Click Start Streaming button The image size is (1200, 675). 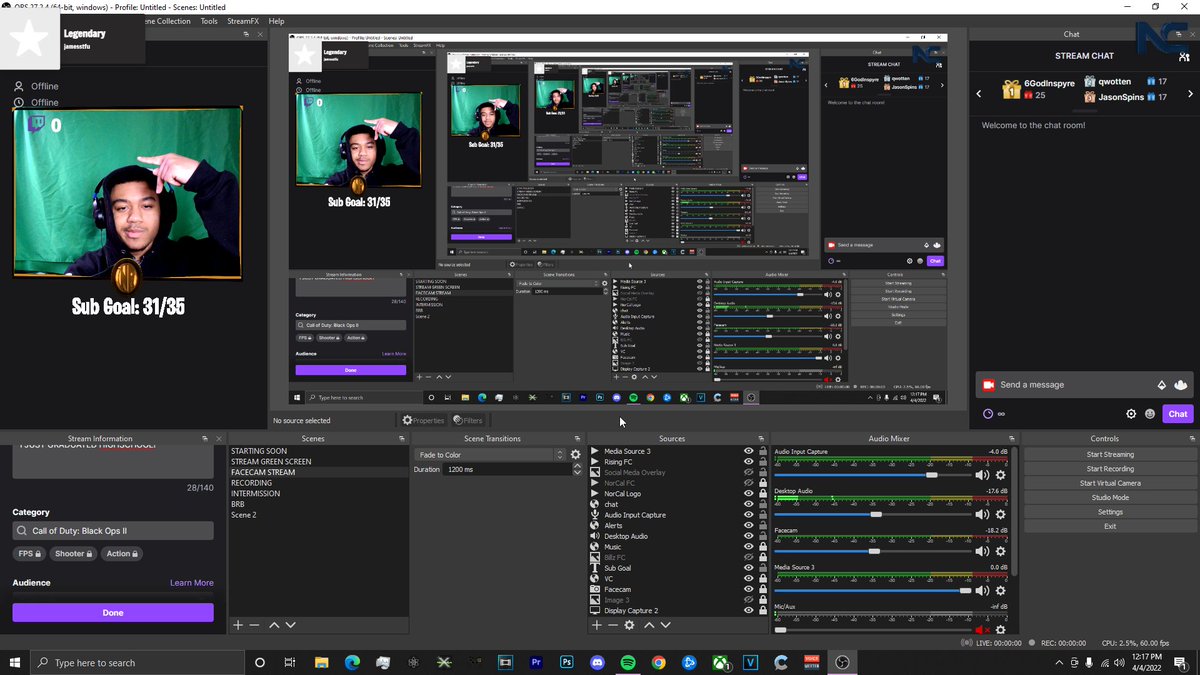click(x=1110, y=454)
